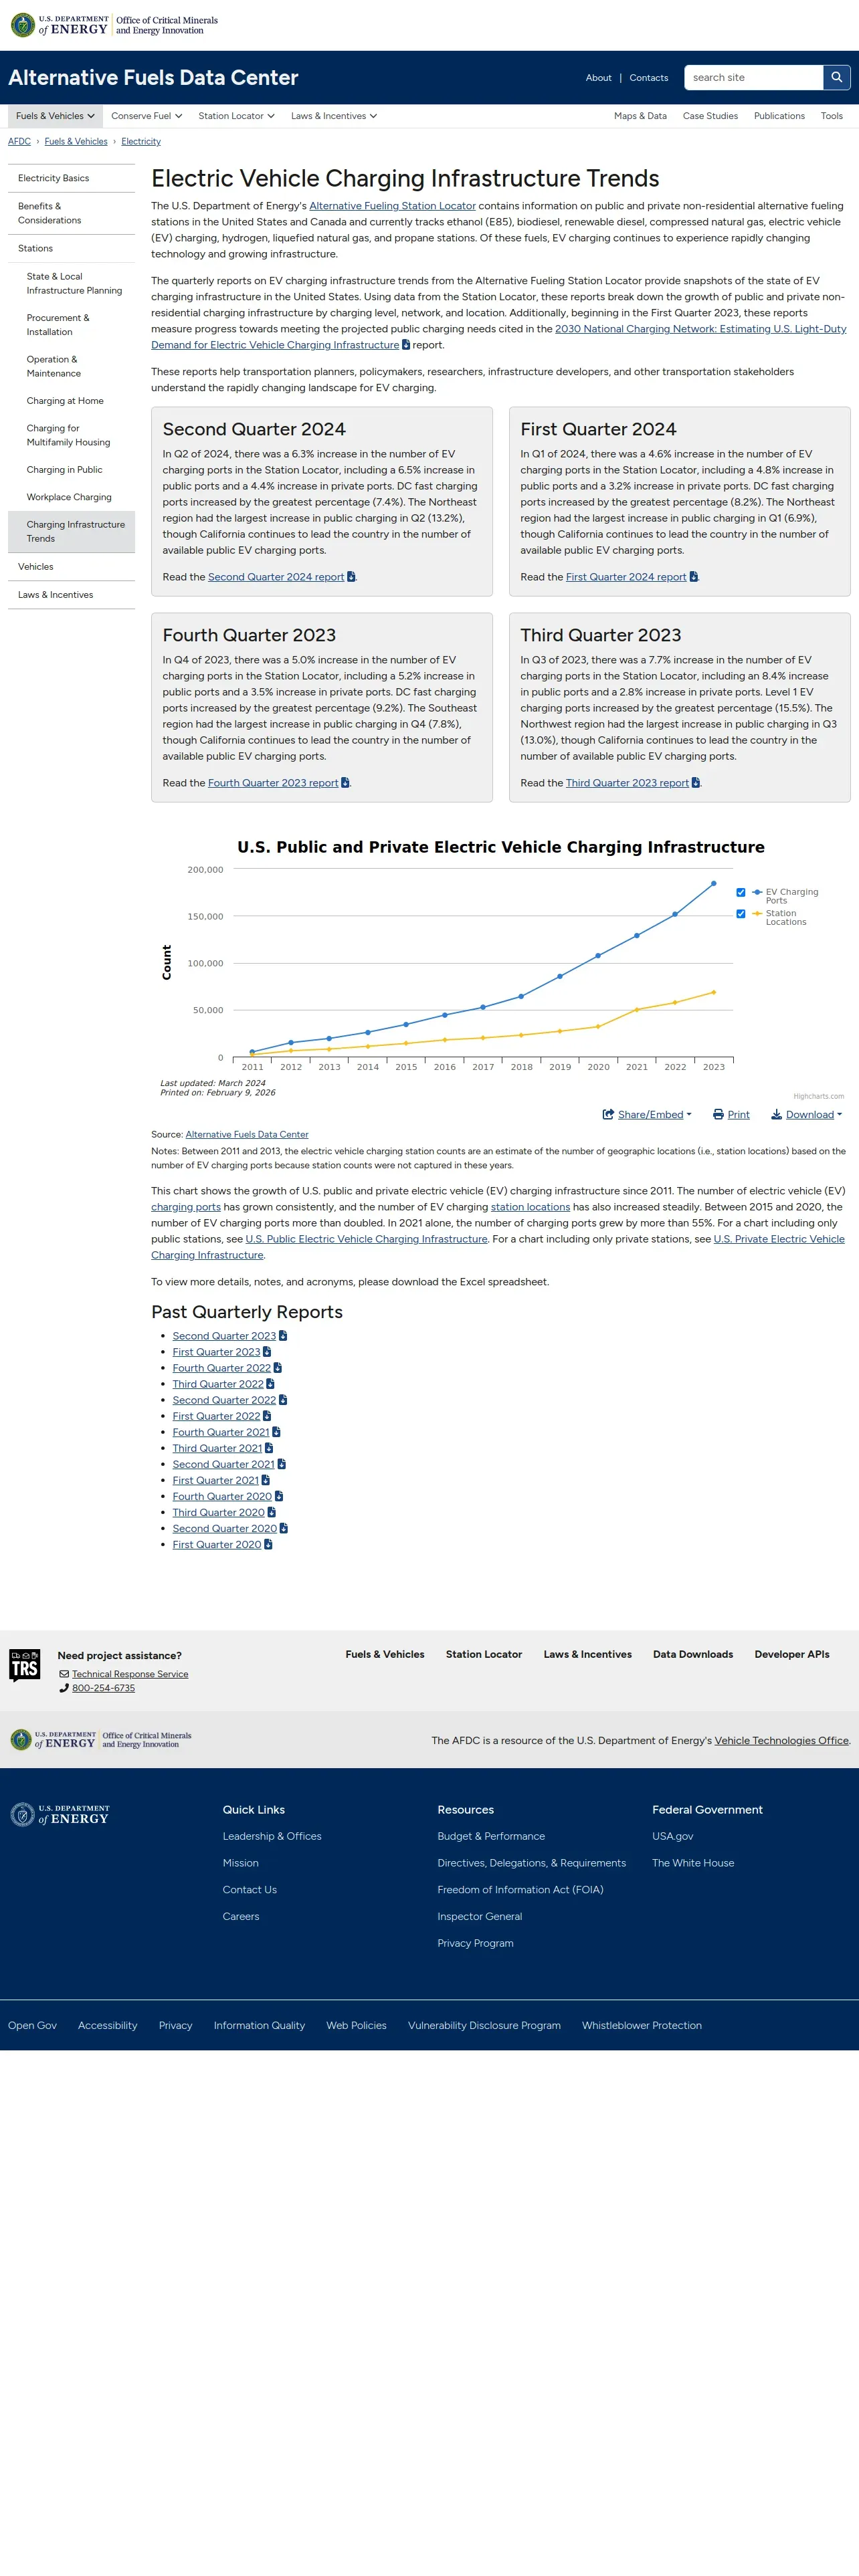Click the search site input field
The width and height of the screenshot is (859, 2576).
(754, 78)
